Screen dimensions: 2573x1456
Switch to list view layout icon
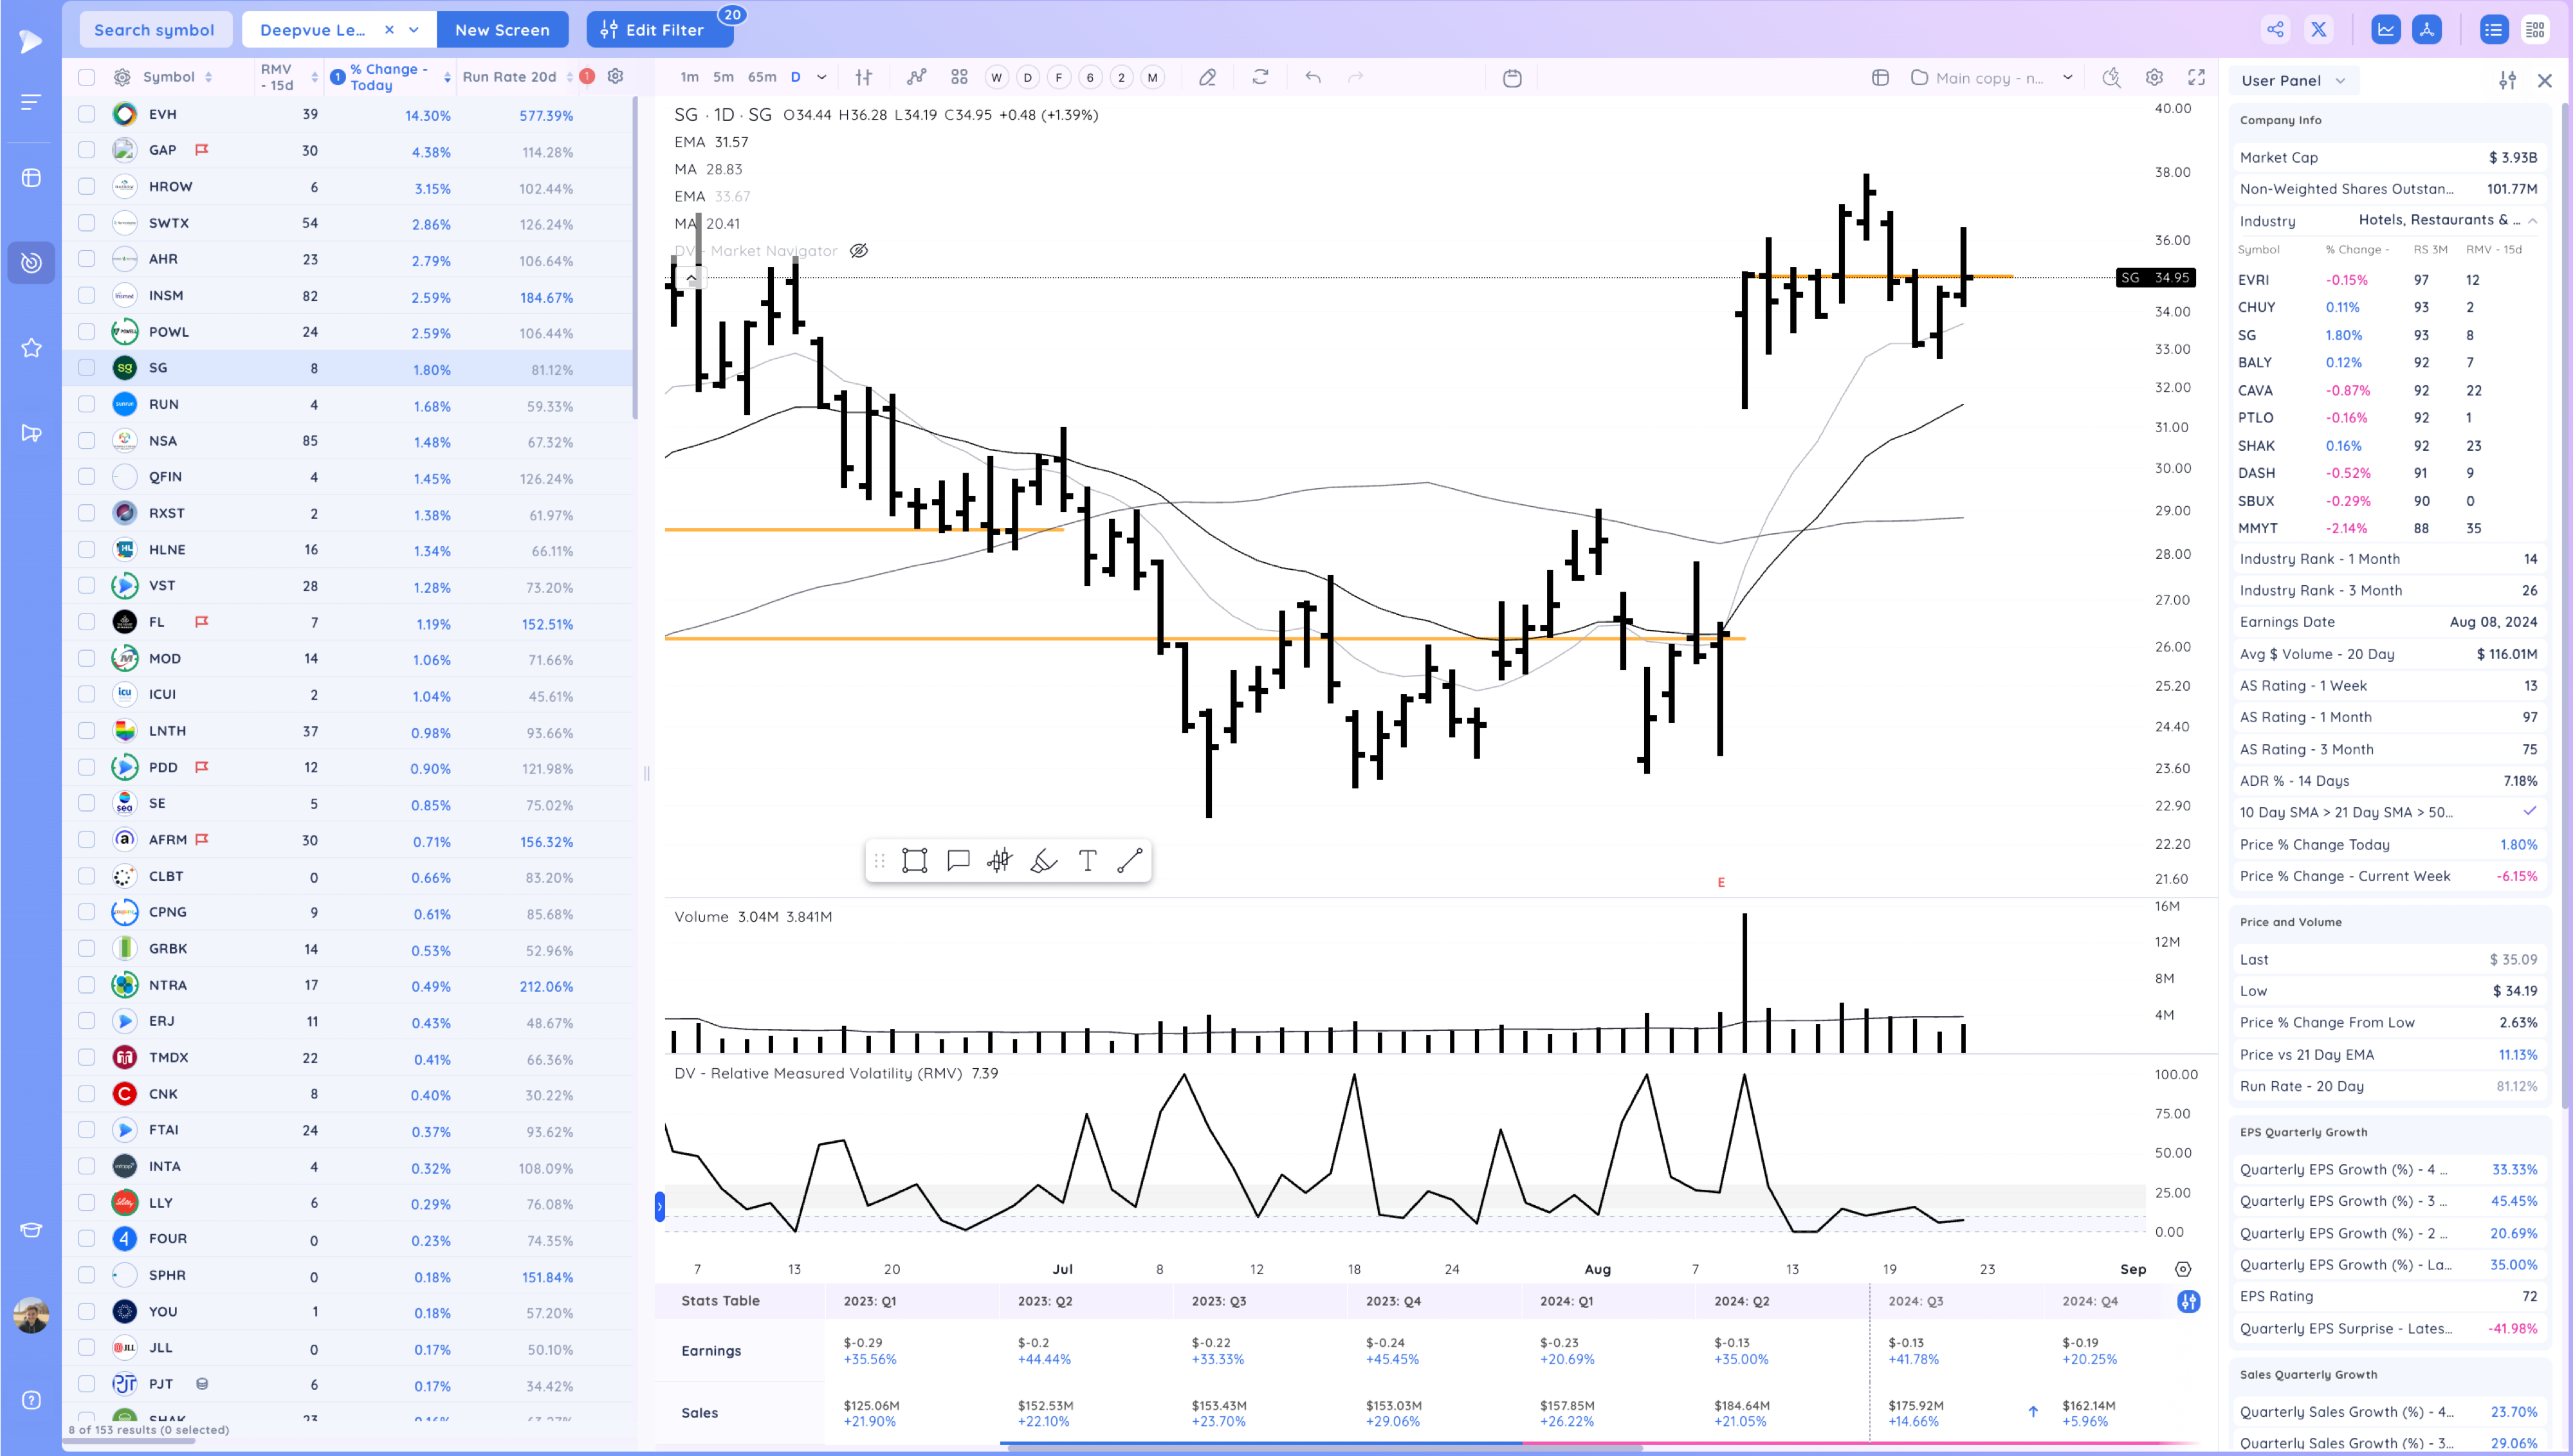[2494, 30]
